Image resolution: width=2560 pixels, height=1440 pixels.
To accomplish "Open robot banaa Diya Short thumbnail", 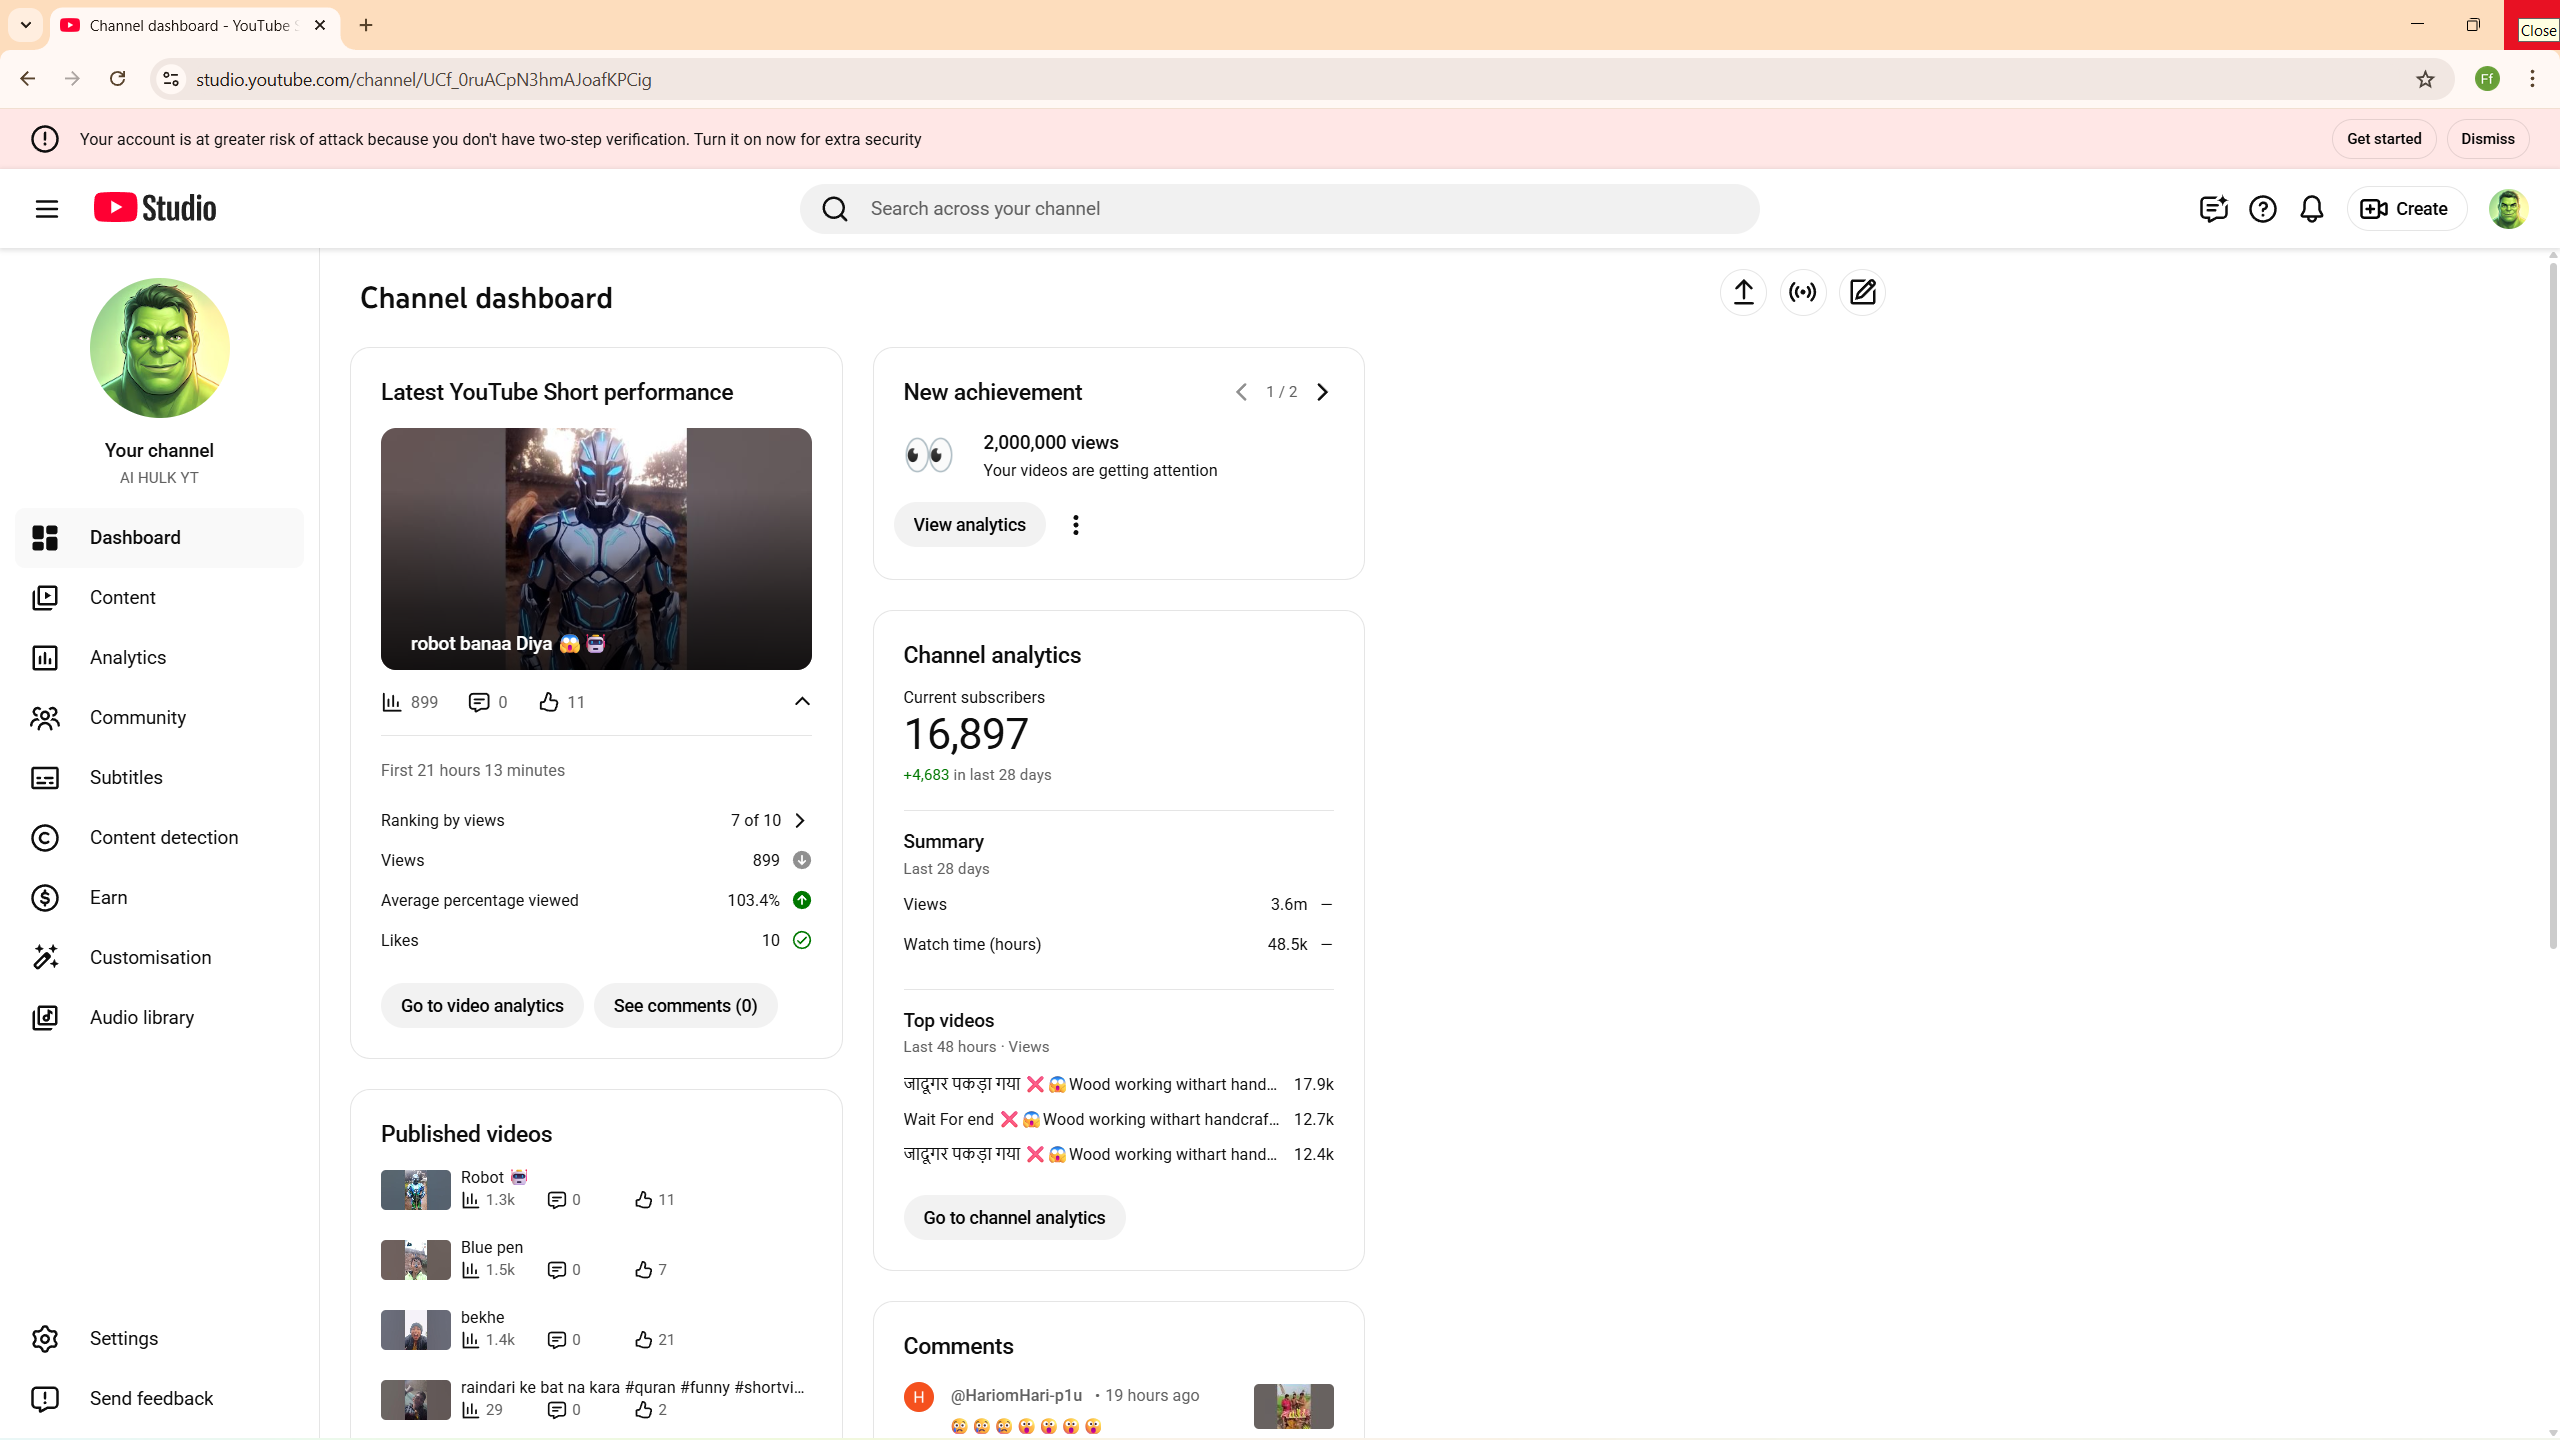I will coord(596,548).
